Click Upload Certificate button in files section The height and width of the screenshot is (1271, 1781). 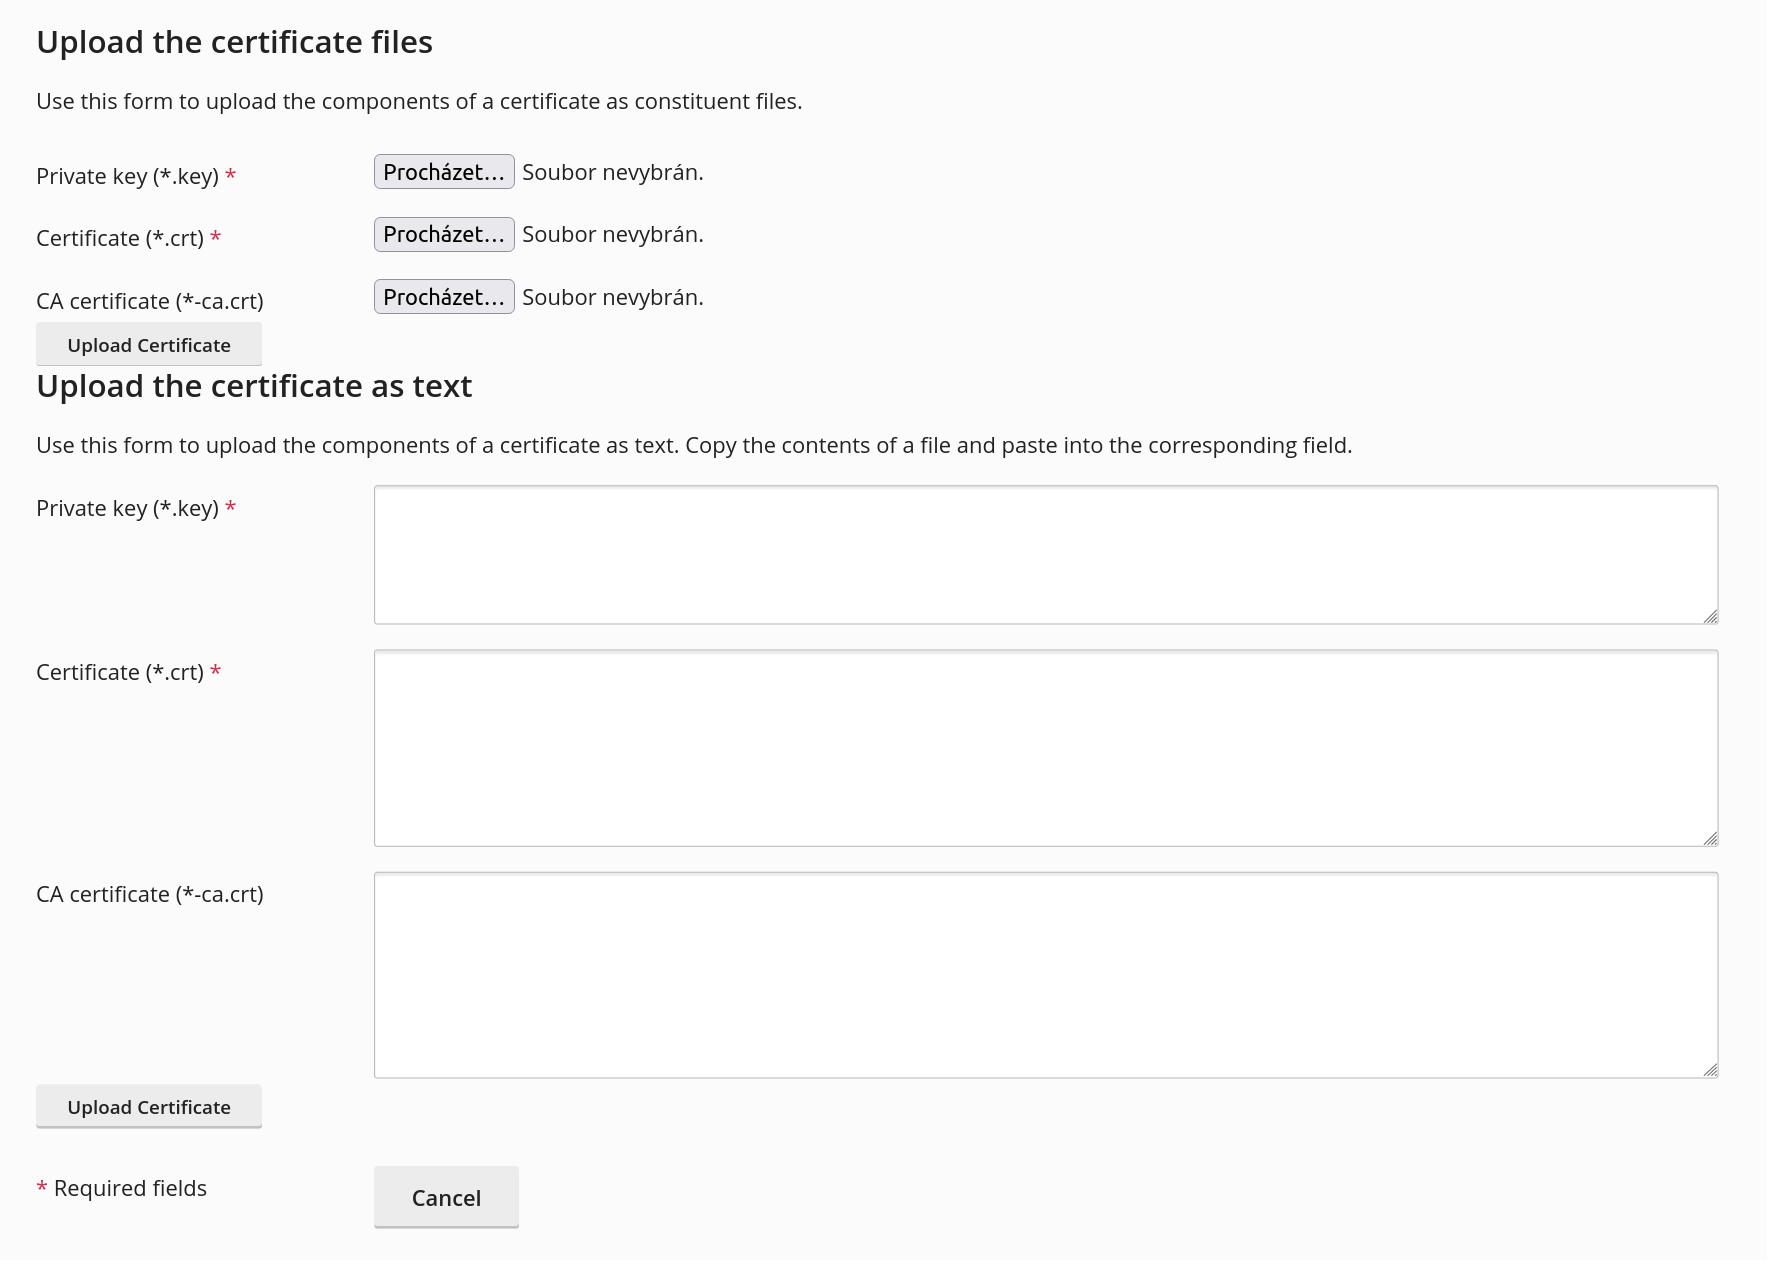(x=149, y=345)
